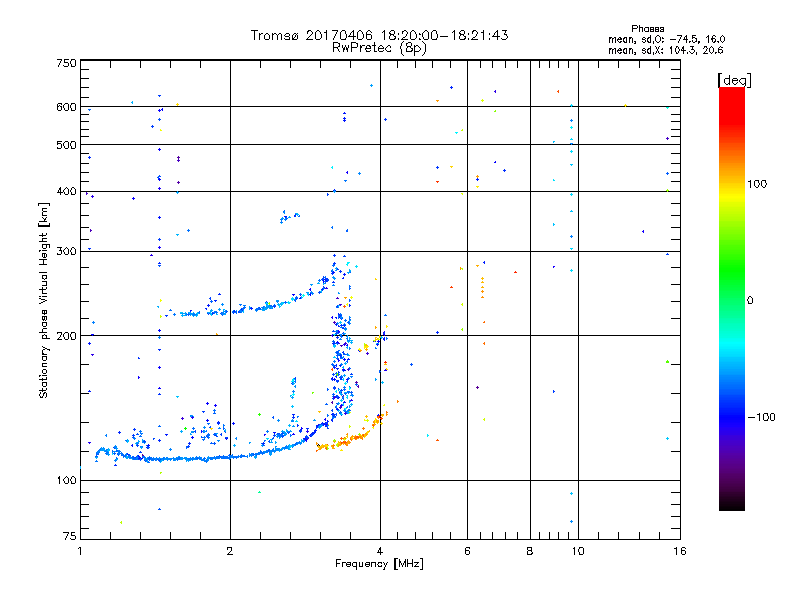The image size is (800, 600).
Task: Click the '16' frequency tick label
Action: [680, 551]
